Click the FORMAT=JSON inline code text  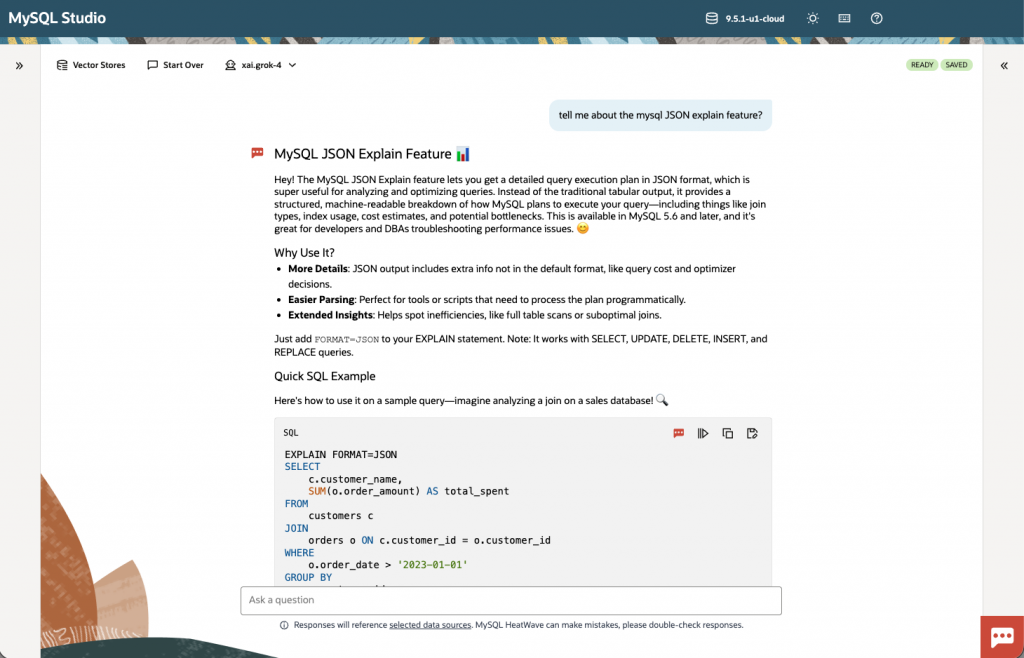click(347, 339)
